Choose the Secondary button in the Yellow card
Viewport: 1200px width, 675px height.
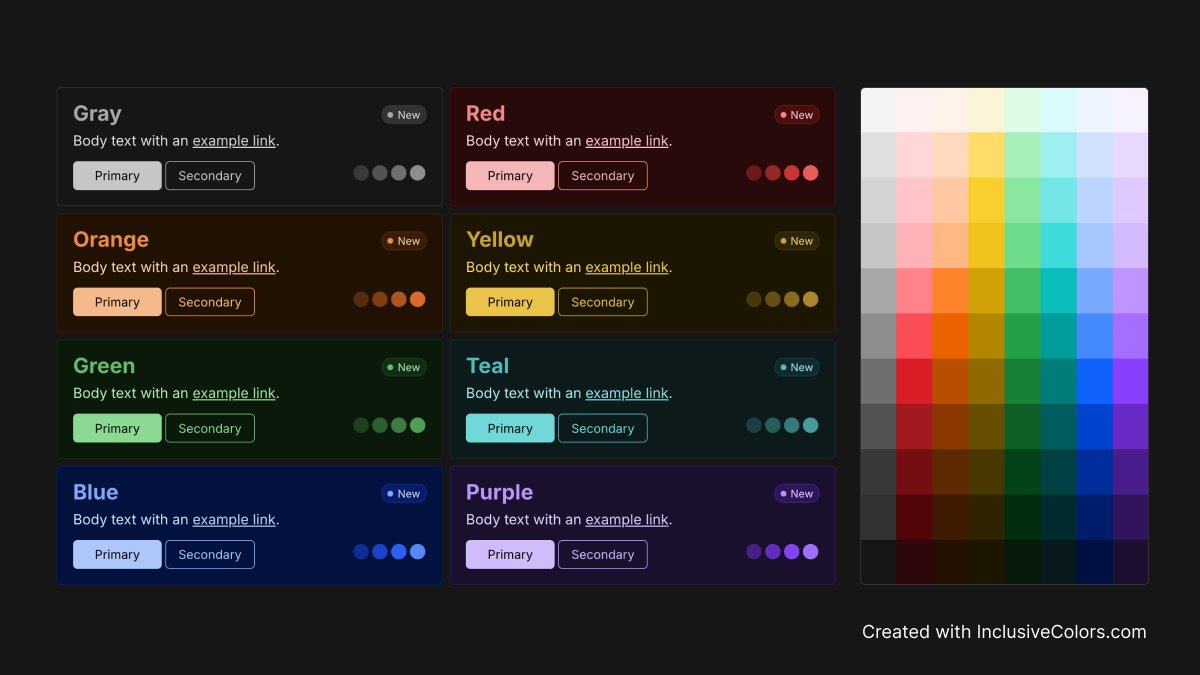[603, 302]
